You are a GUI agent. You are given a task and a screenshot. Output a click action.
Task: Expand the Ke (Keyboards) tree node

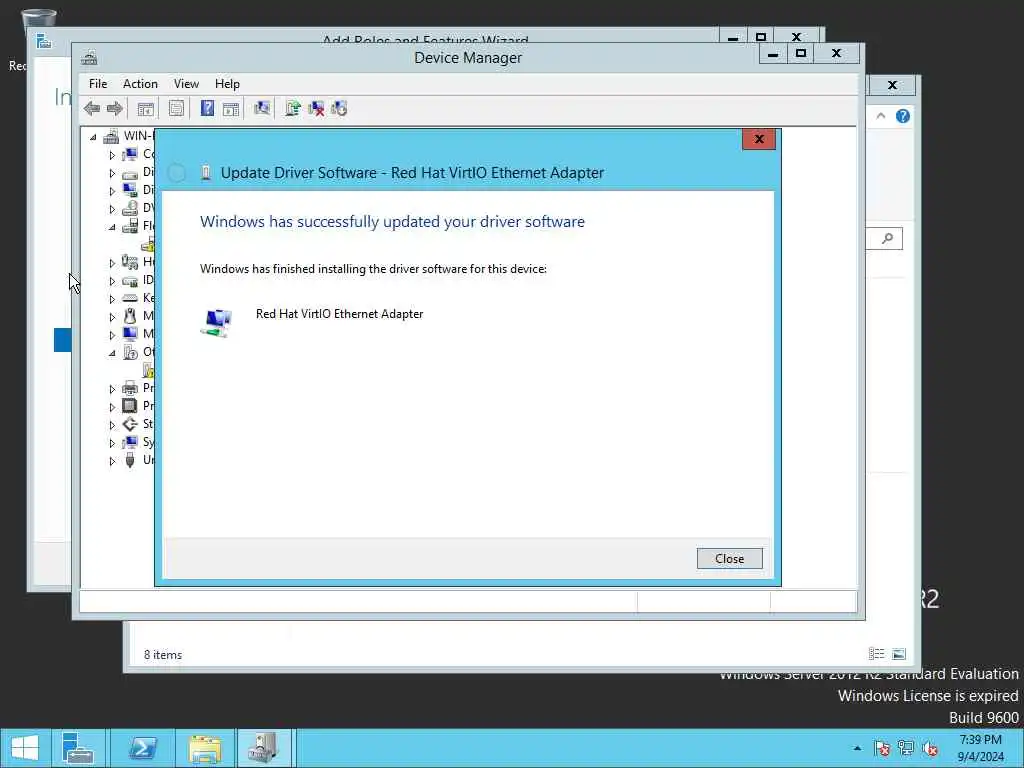click(112, 298)
